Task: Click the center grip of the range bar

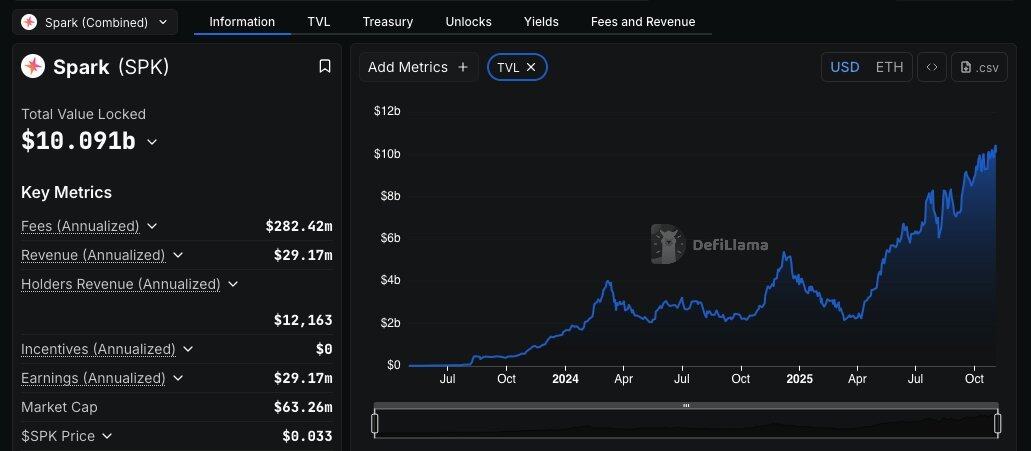Action: click(x=686, y=405)
